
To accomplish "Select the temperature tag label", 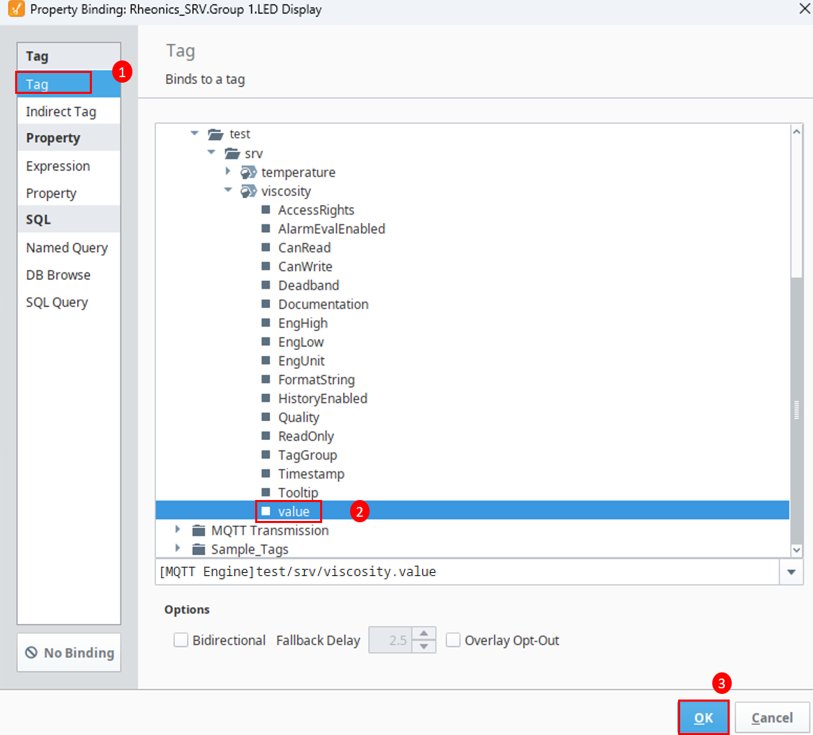I will (x=298, y=172).
